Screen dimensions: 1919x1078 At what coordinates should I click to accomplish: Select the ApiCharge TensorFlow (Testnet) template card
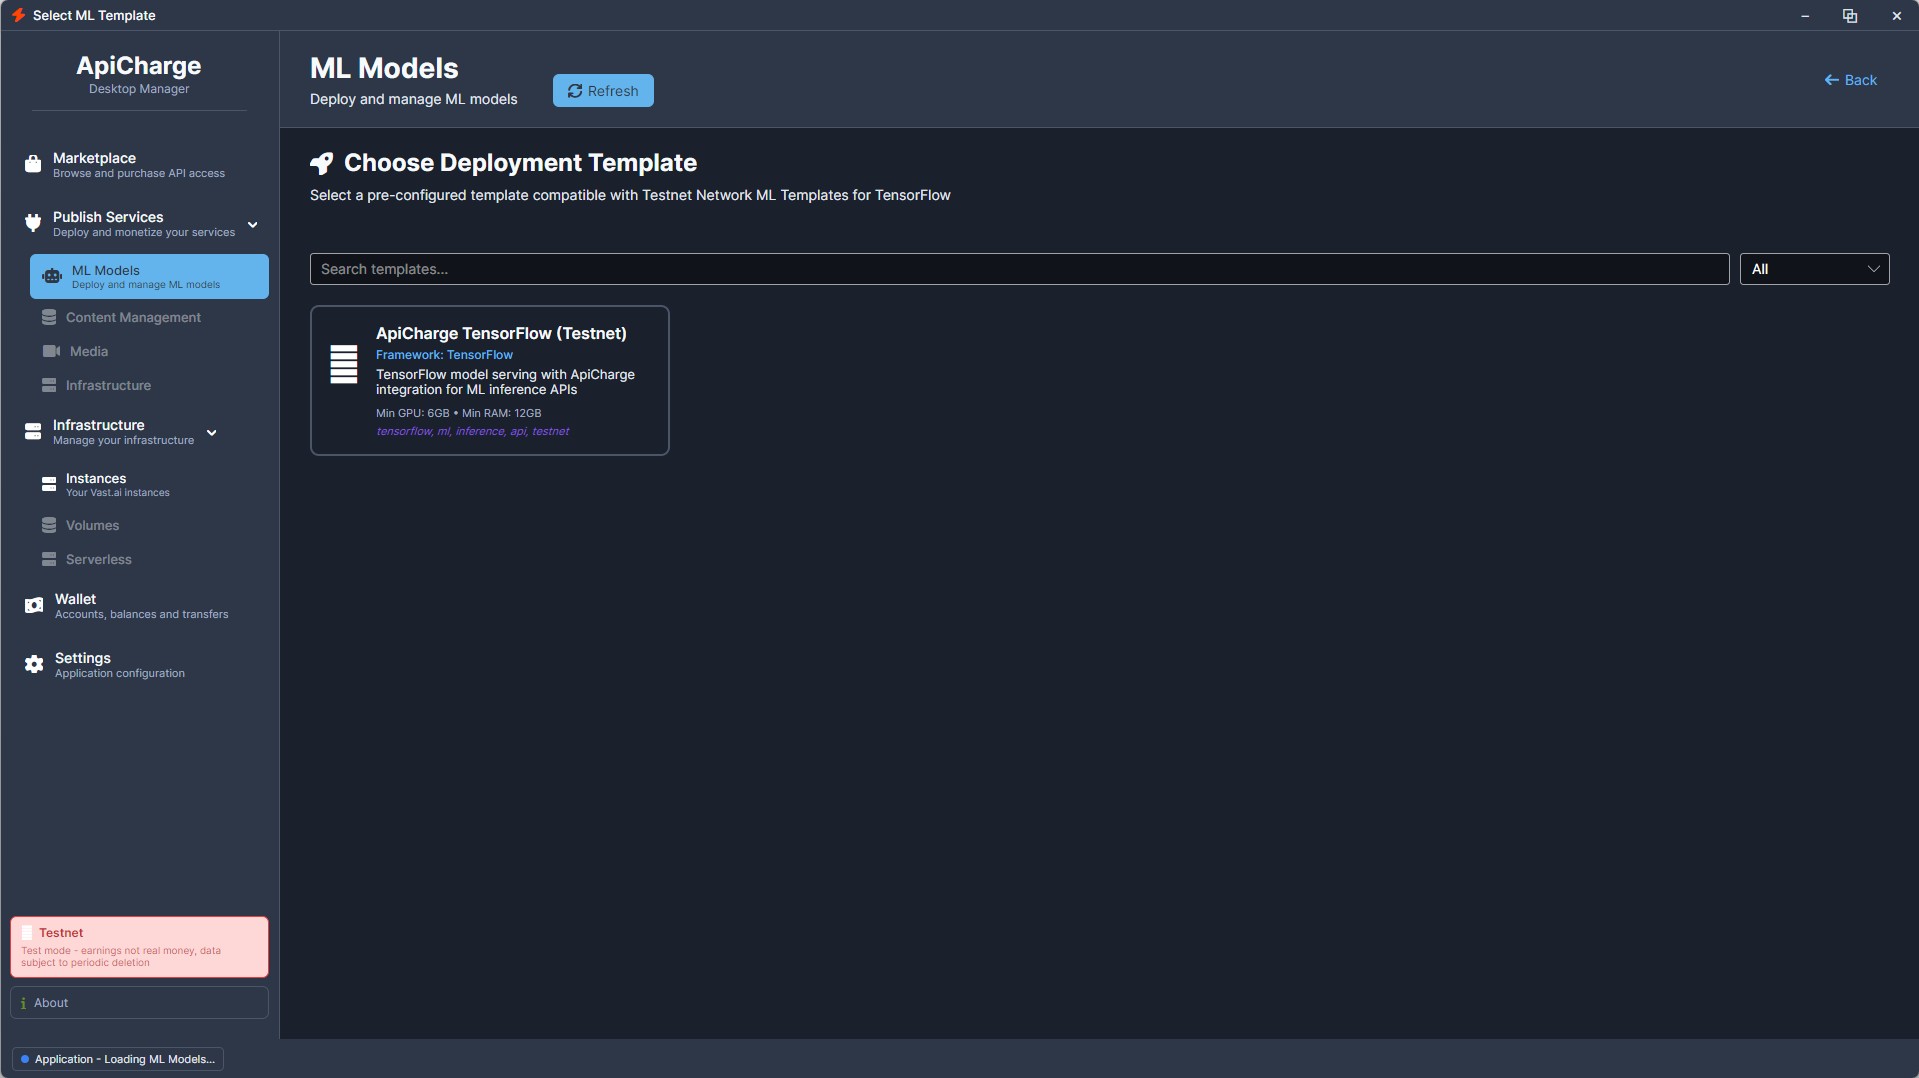click(x=489, y=380)
